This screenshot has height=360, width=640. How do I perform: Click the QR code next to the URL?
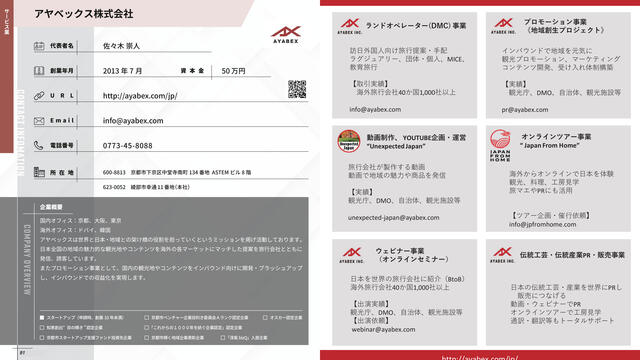[297, 89]
